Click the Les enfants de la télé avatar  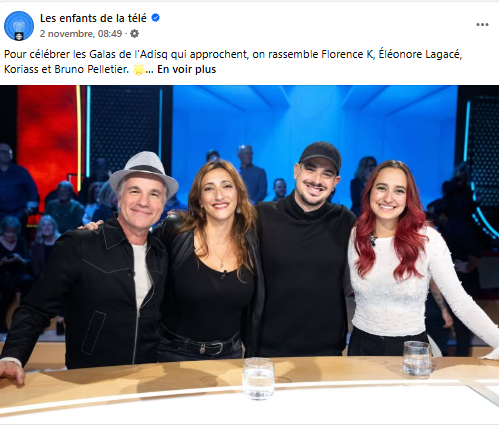click(19, 26)
